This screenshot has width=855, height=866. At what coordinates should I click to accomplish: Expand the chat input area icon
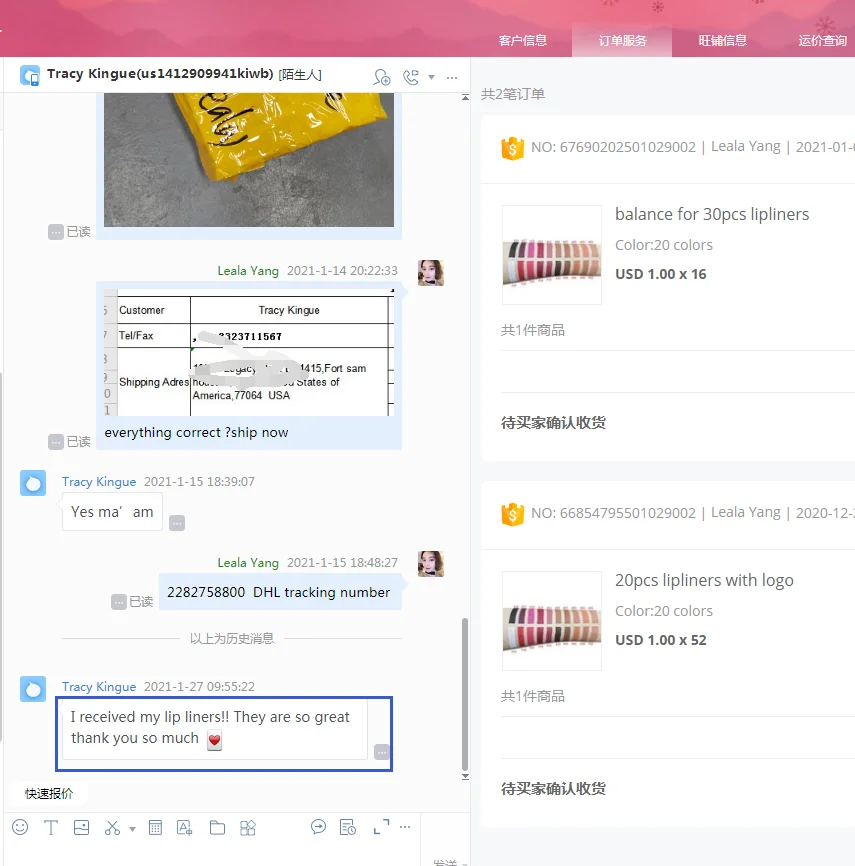[381, 827]
